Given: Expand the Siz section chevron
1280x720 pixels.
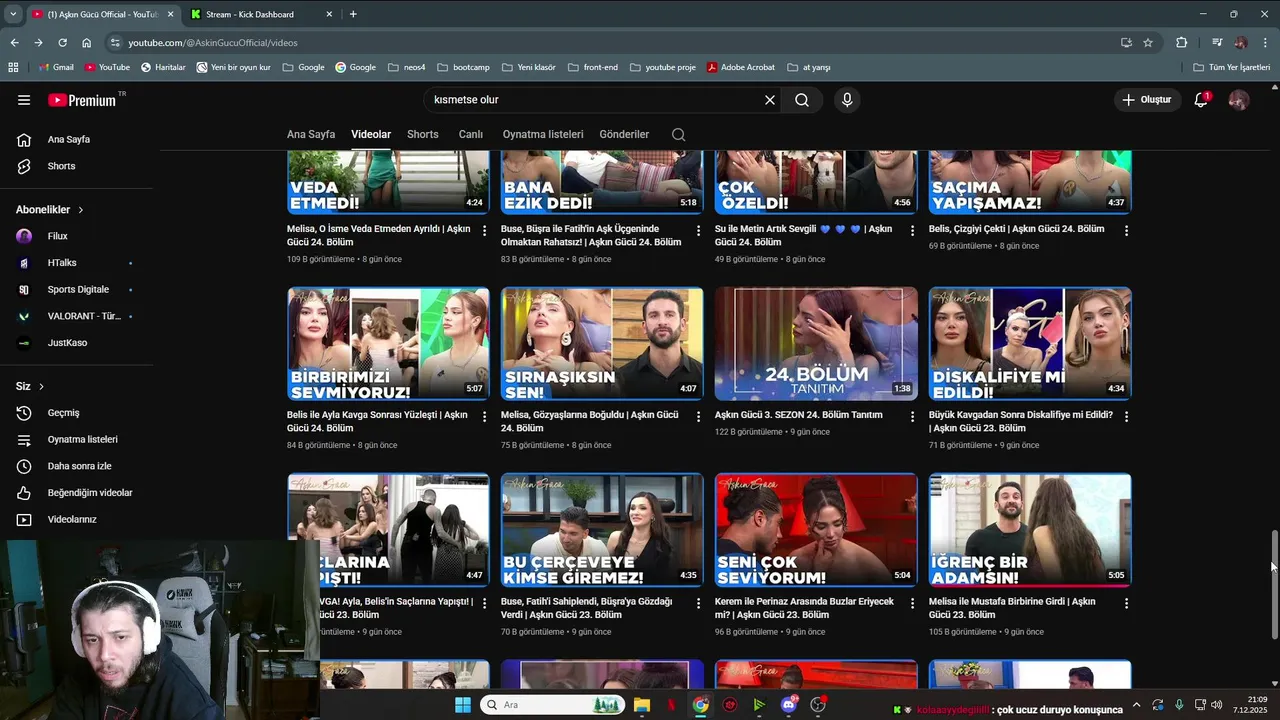Looking at the screenshot, I should 41,386.
